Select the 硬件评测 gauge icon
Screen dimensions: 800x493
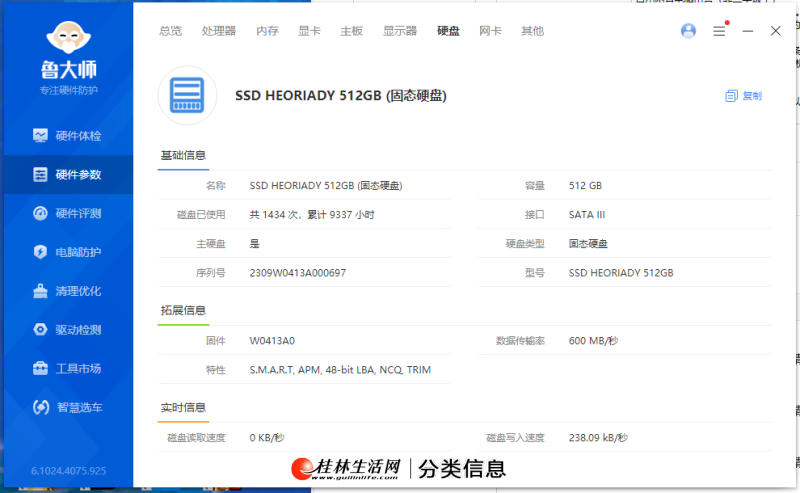(x=40, y=213)
